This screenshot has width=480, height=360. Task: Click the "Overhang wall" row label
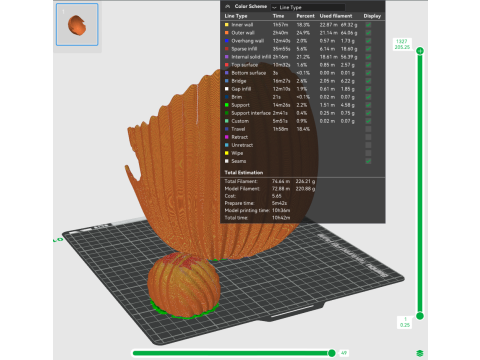248,41
